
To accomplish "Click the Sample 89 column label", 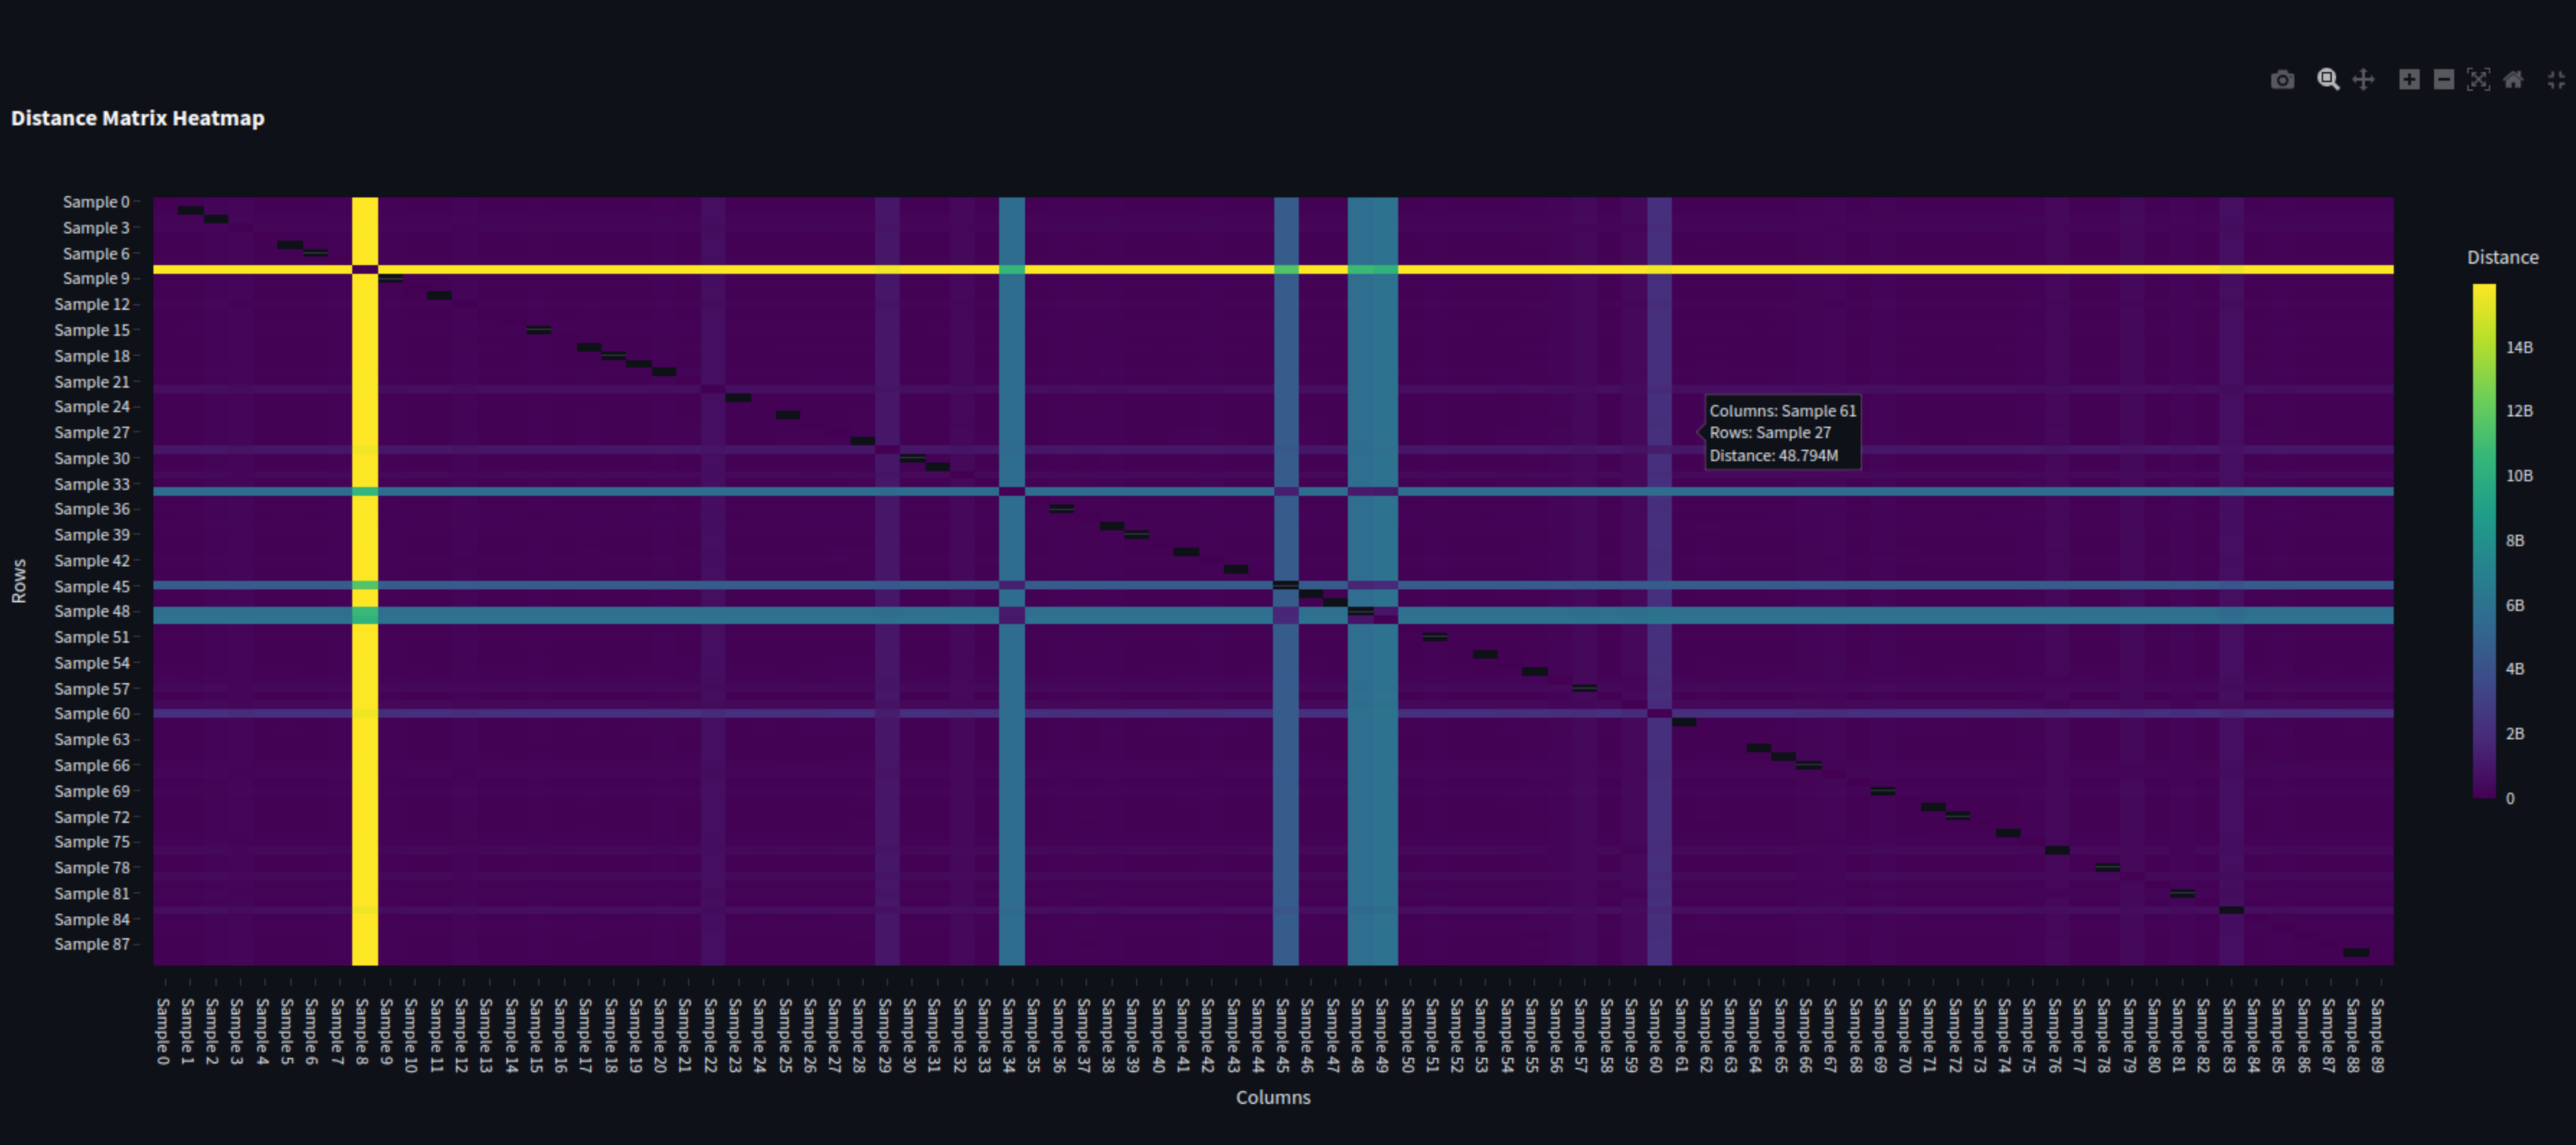I will (2377, 1035).
